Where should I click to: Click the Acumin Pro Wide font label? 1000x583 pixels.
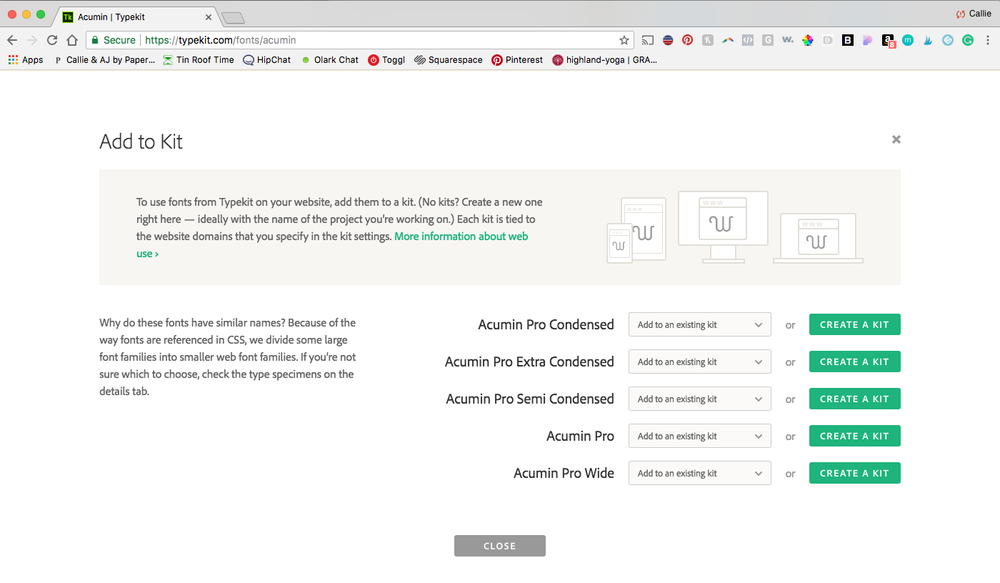tap(564, 473)
